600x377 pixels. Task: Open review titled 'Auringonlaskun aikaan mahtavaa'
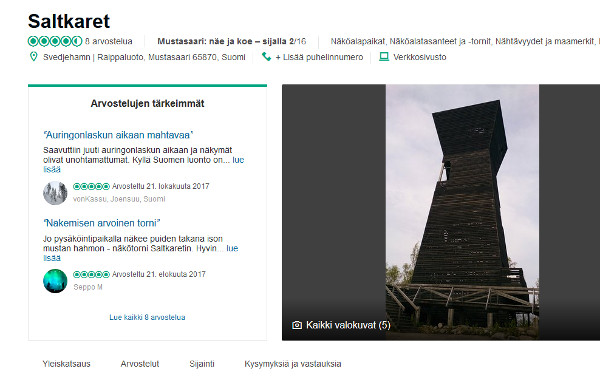(x=118, y=135)
